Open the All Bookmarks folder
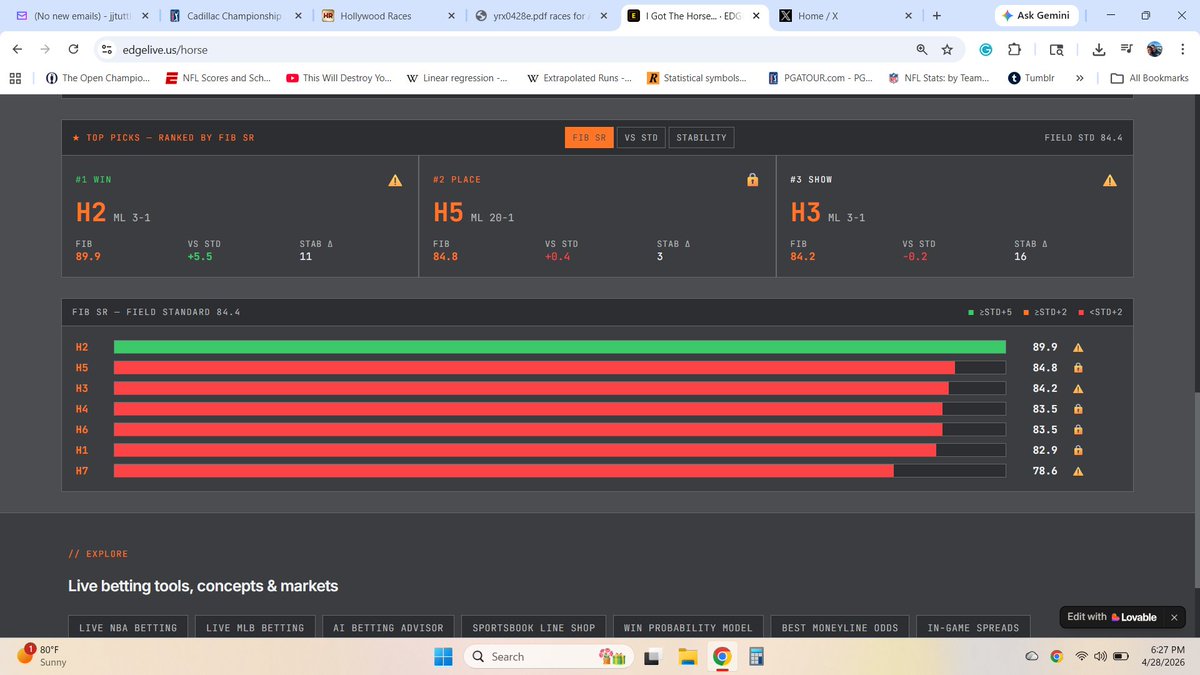This screenshot has height=675, width=1200. tap(1150, 78)
